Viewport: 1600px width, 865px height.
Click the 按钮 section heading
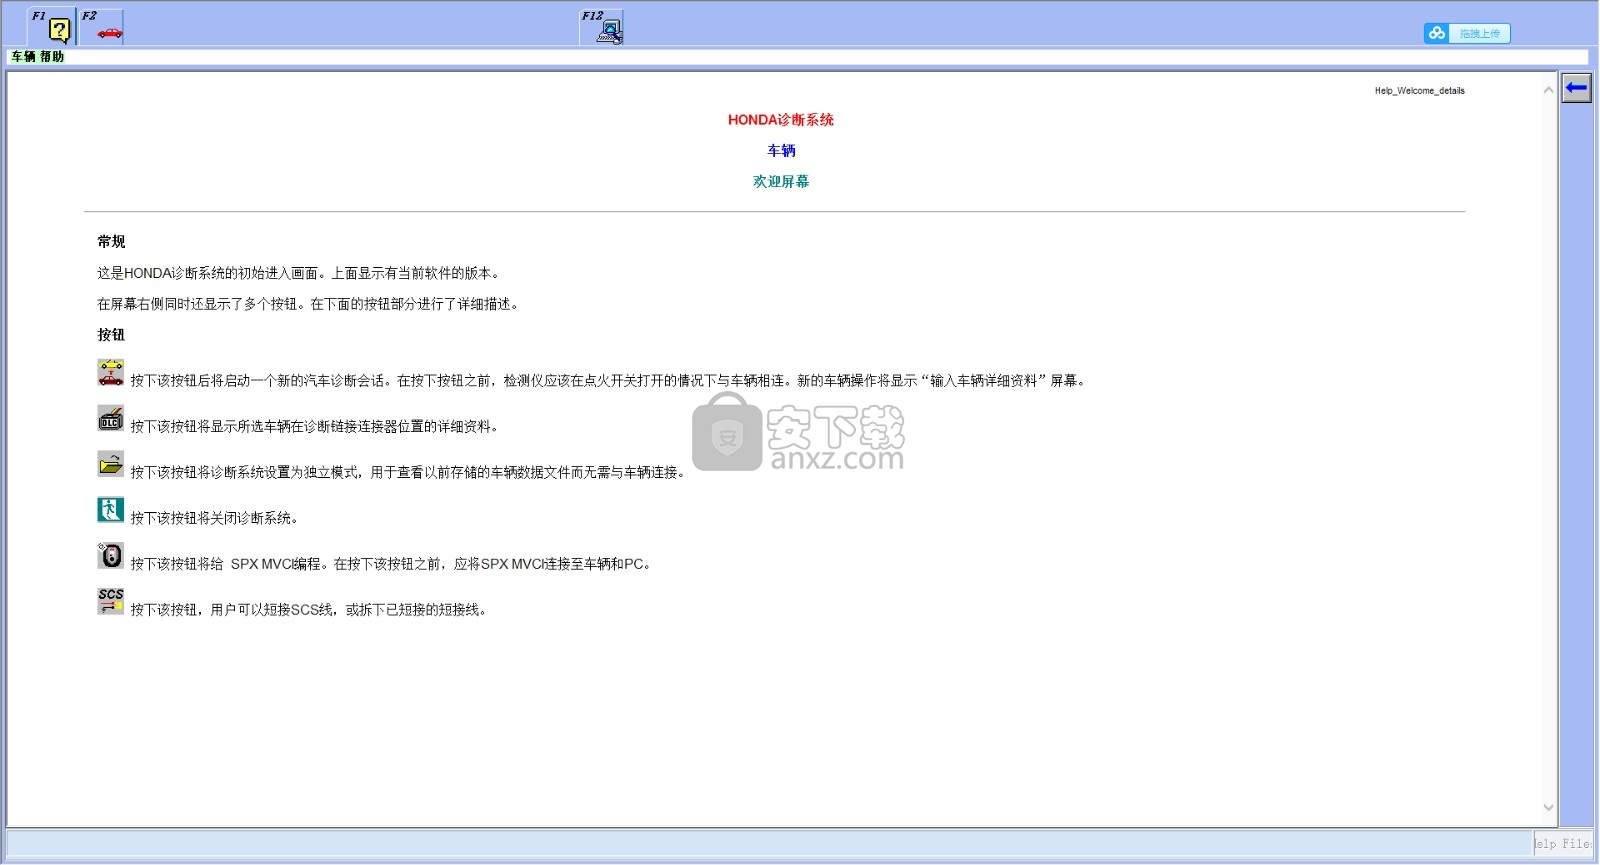[111, 335]
